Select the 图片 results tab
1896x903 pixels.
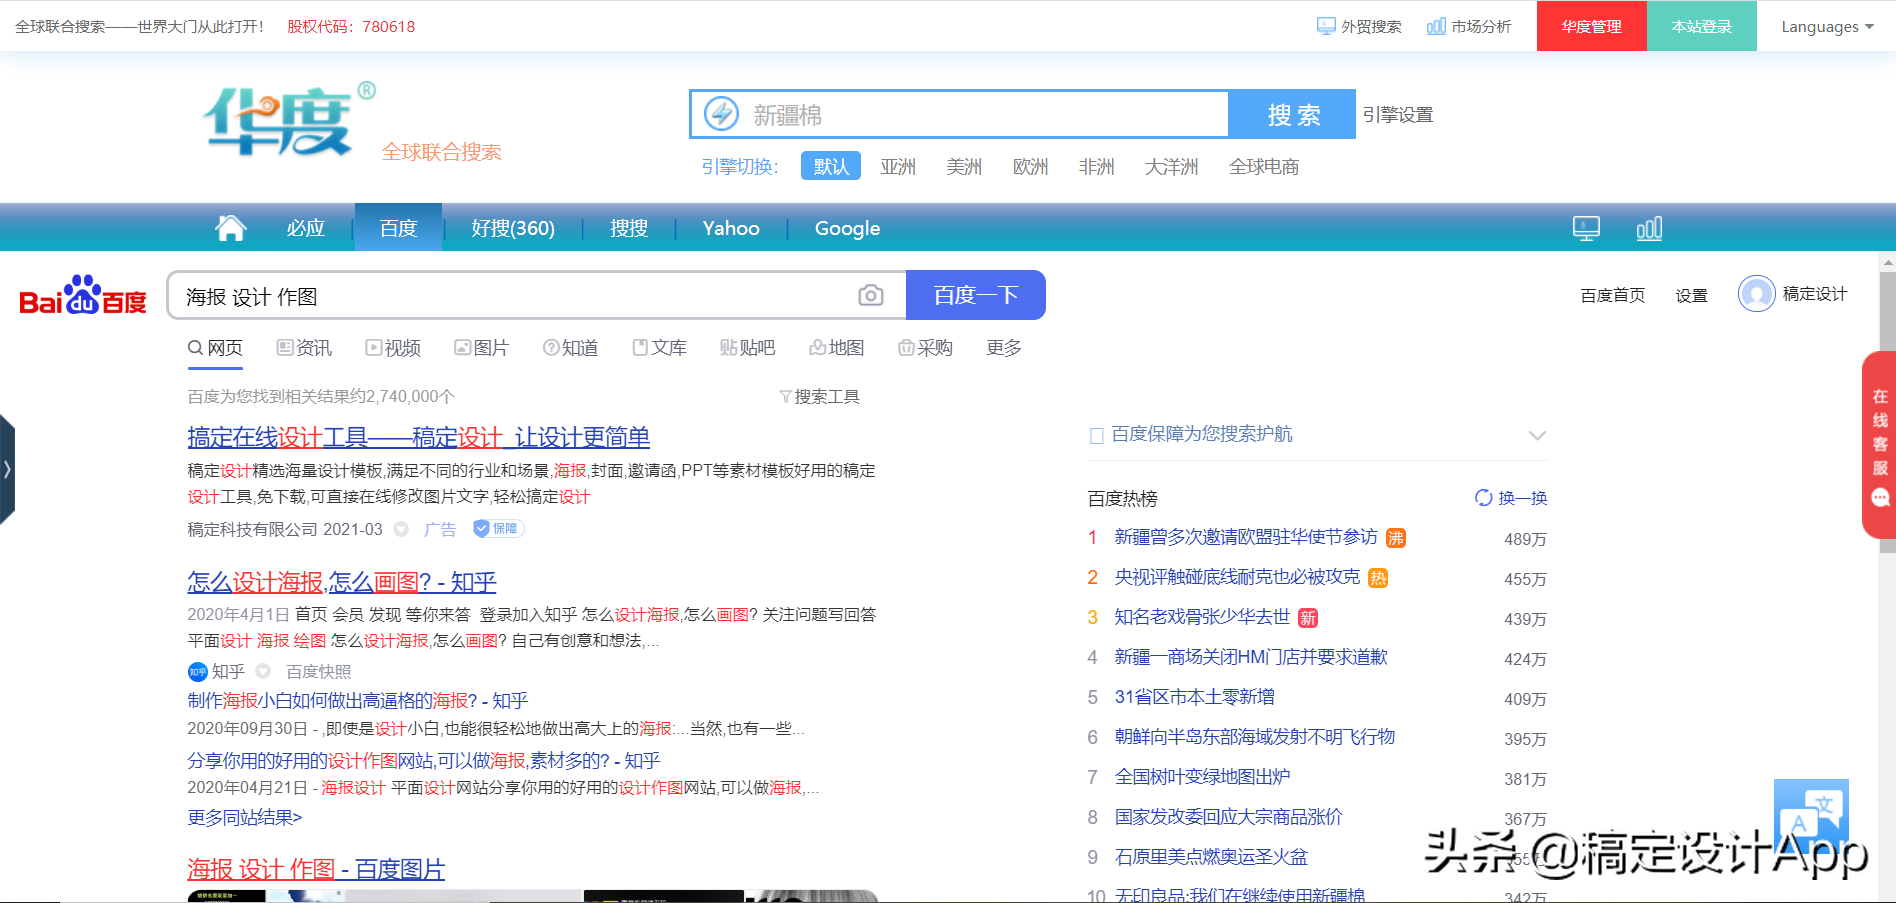click(481, 348)
